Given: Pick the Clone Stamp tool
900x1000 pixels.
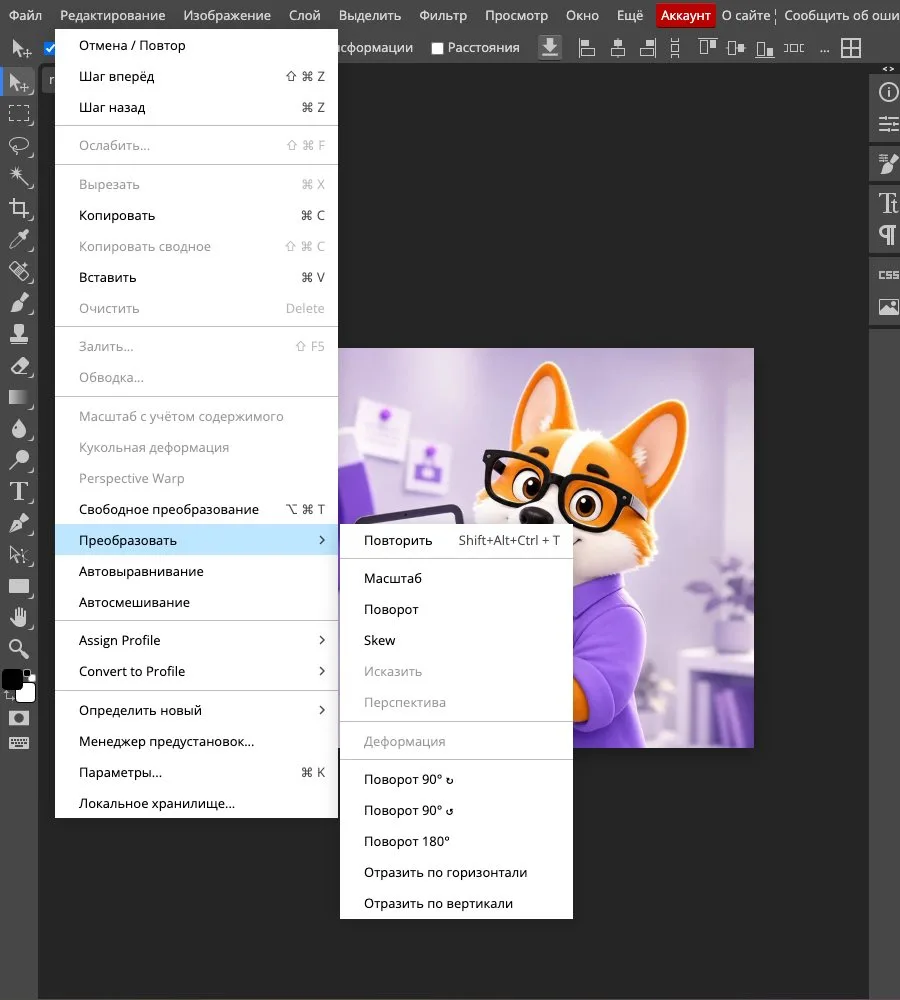Looking at the screenshot, I should click(x=19, y=334).
